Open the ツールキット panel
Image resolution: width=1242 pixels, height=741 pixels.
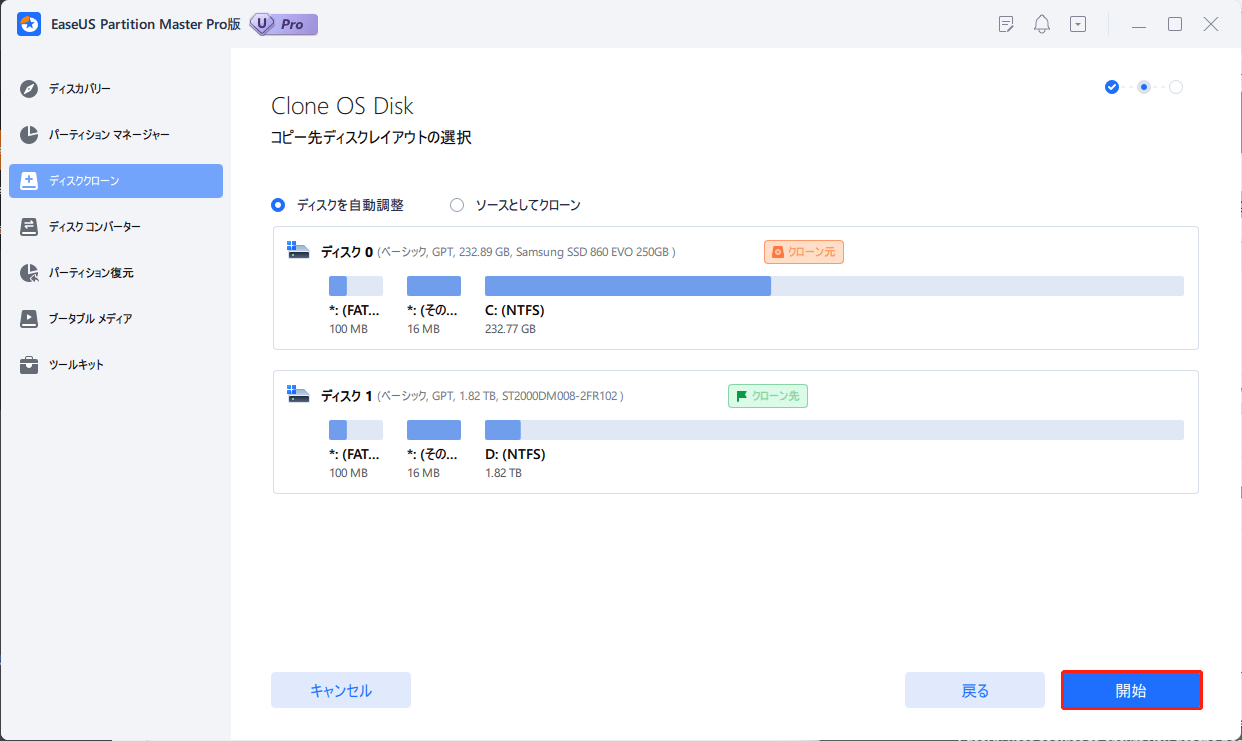point(30,364)
